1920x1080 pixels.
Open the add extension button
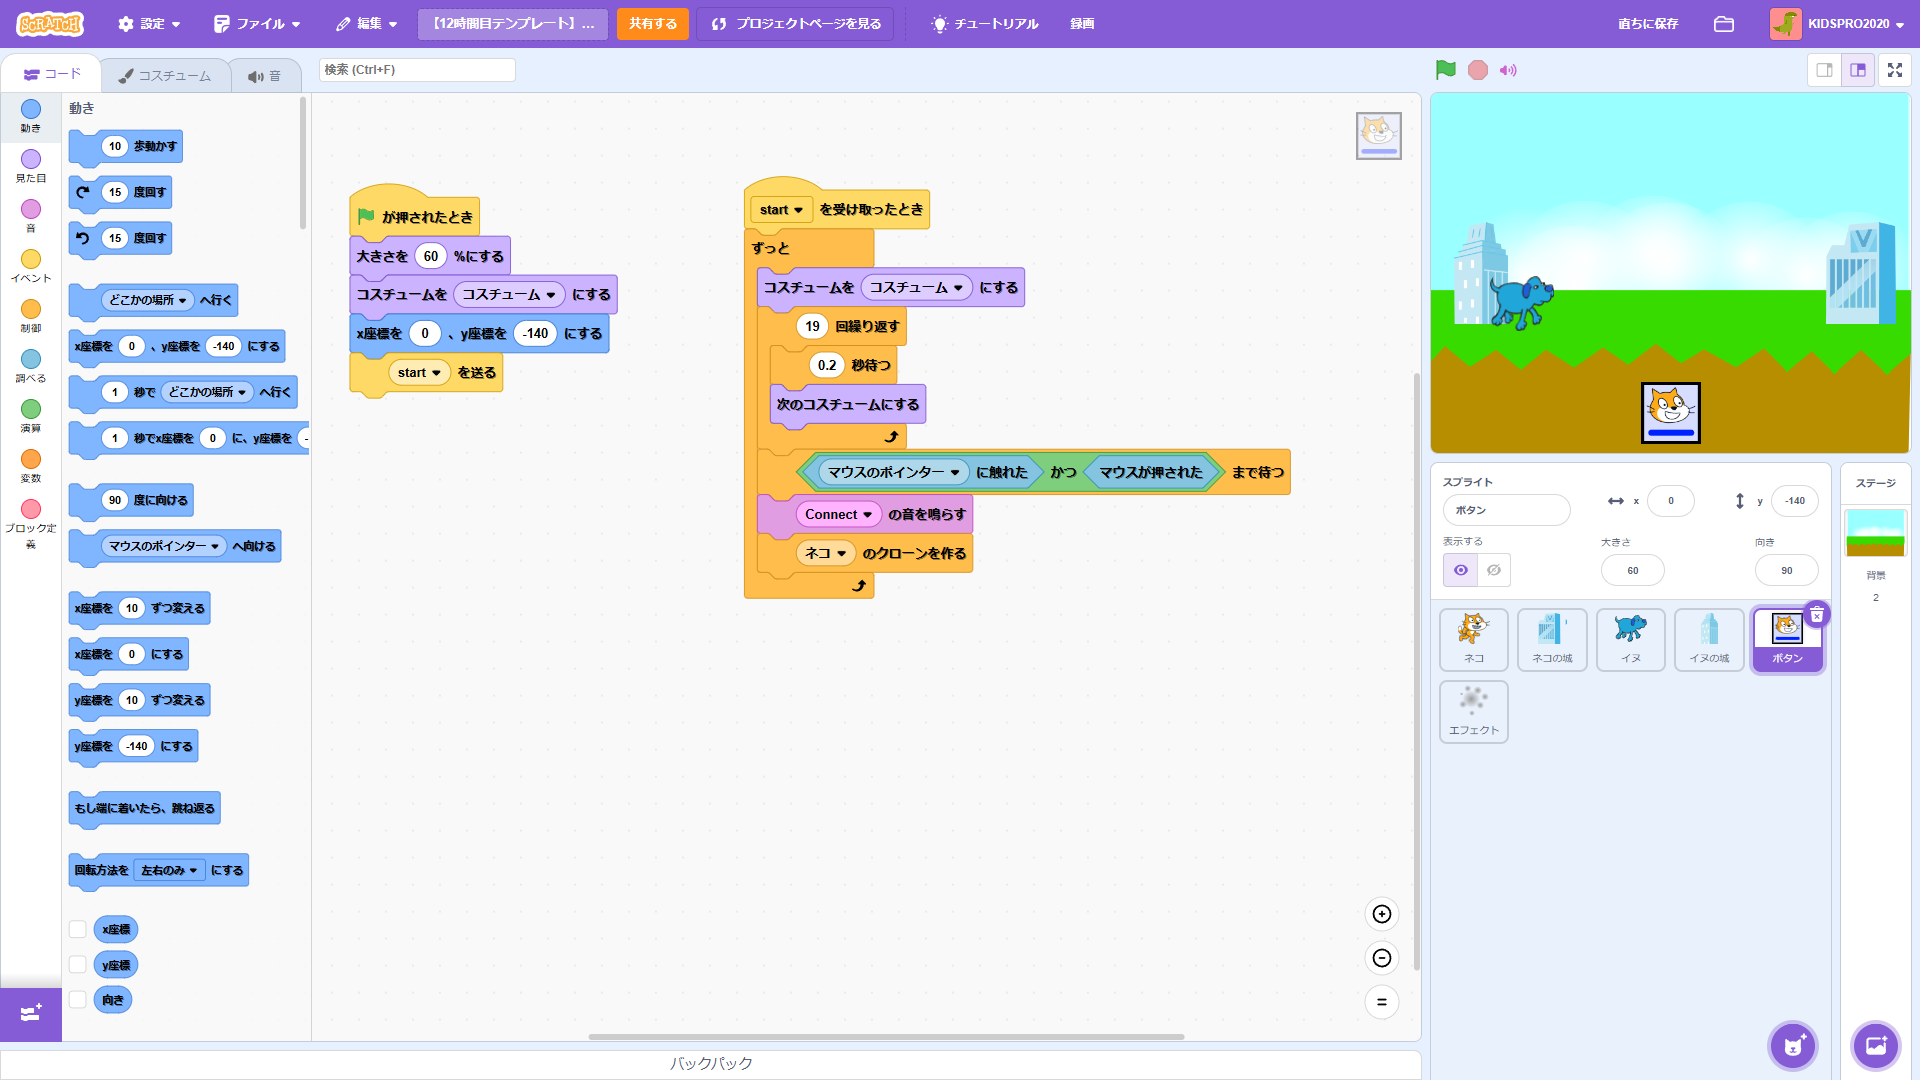(x=30, y=1013)
